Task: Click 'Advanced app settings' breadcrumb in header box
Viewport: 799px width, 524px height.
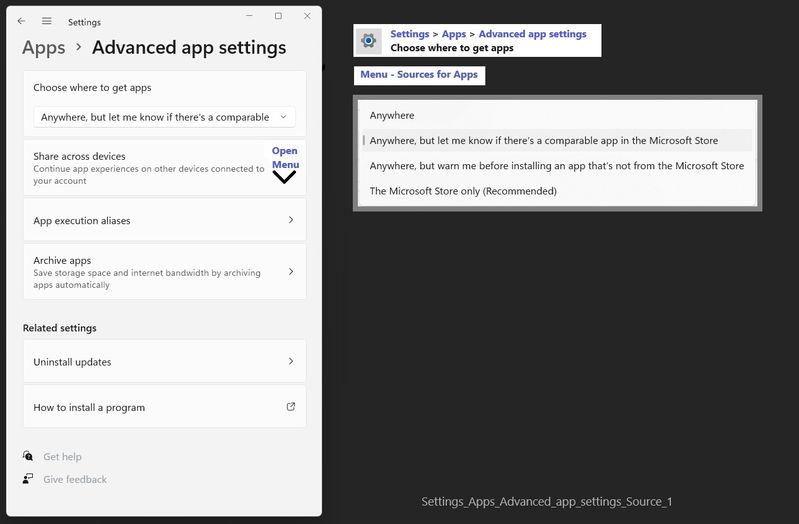Action: point(532,34)
